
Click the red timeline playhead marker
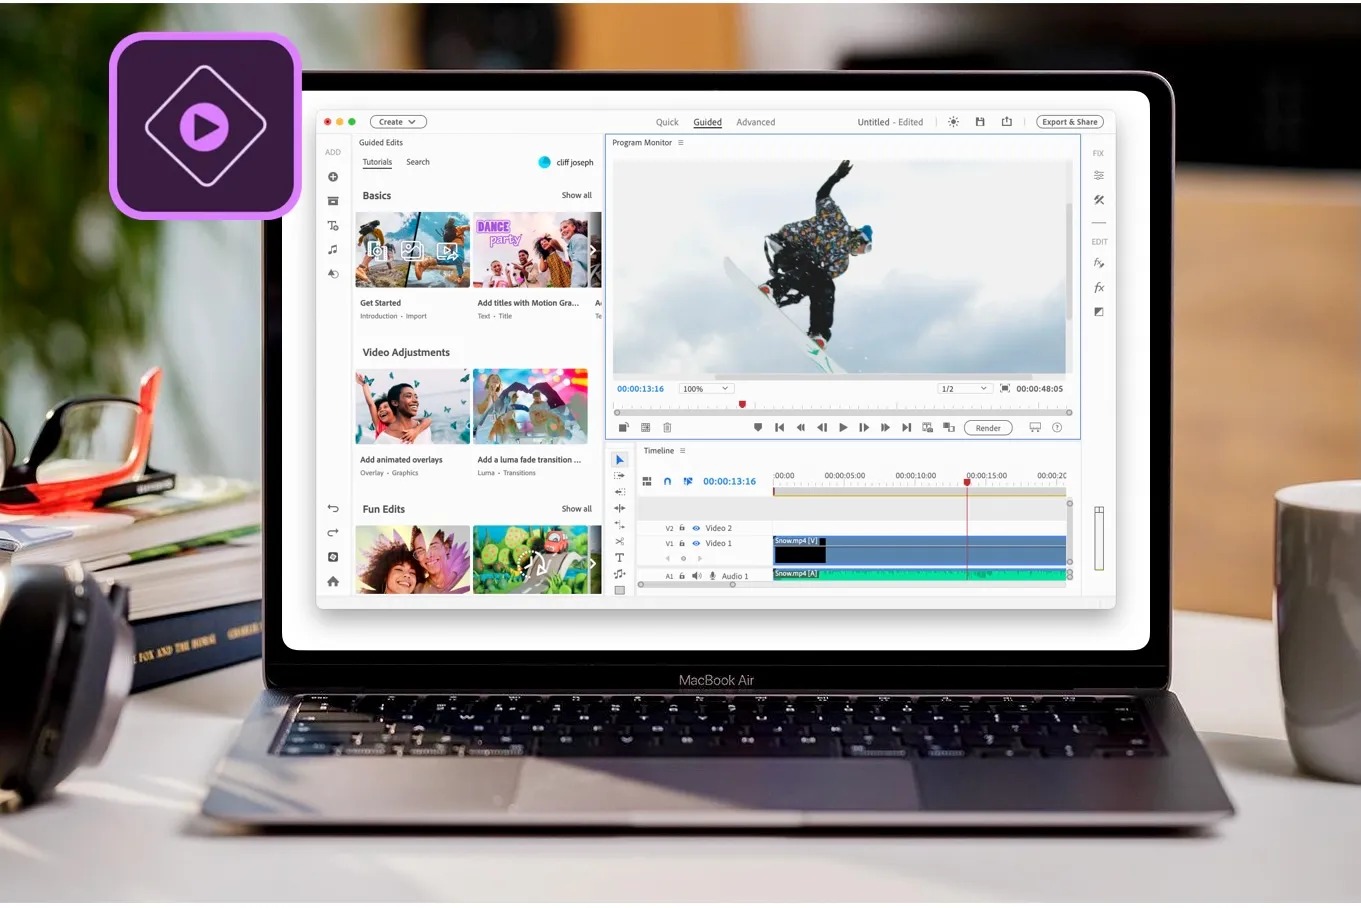click(x=967, y=483)
